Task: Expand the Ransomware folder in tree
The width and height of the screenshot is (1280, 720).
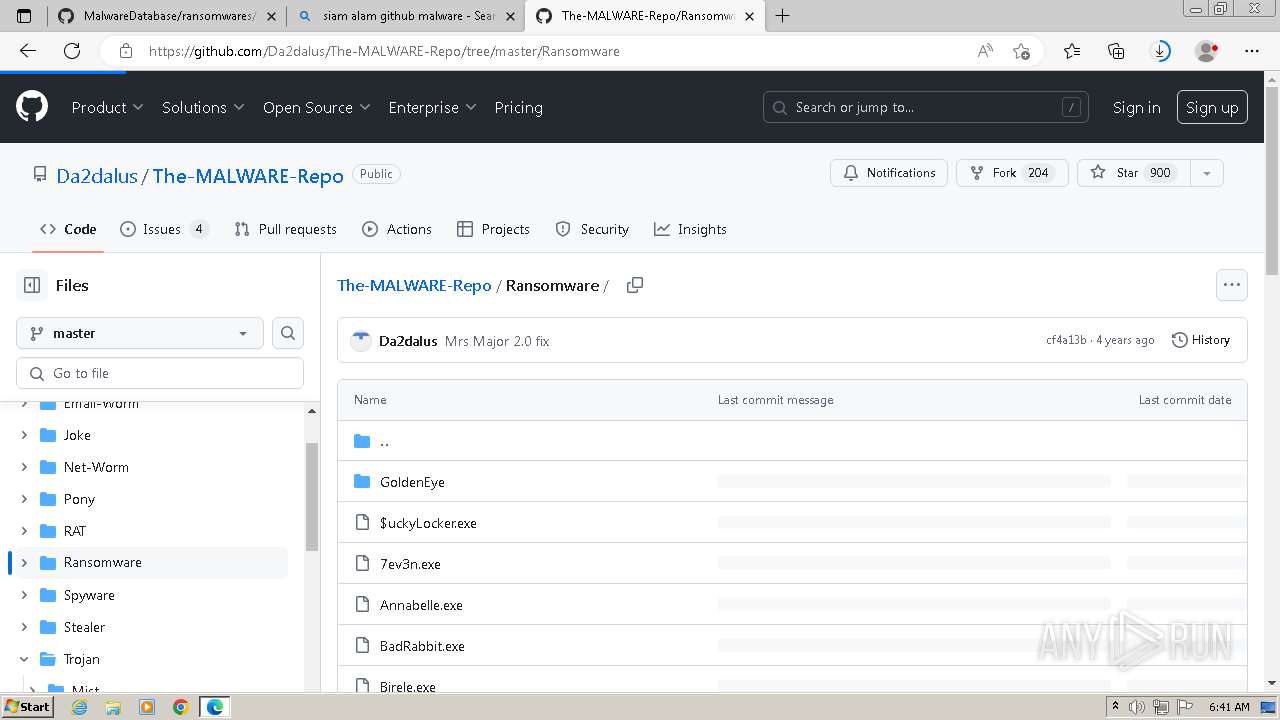Action: pyautogui.click(x=24, y=563)
